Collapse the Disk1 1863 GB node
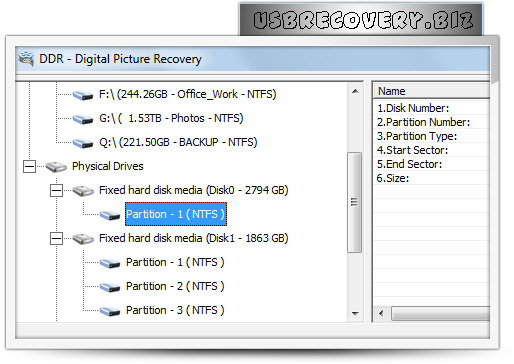The height and width of the screenshot is (364, 514). 56,239
